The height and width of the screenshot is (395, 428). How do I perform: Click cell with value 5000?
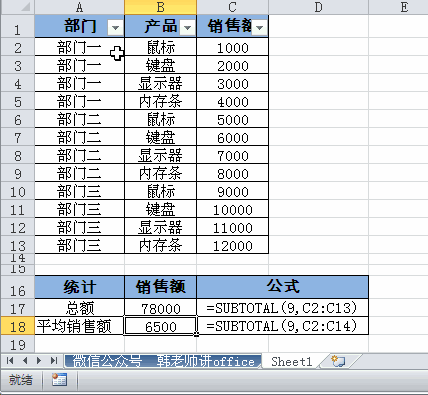233,119
